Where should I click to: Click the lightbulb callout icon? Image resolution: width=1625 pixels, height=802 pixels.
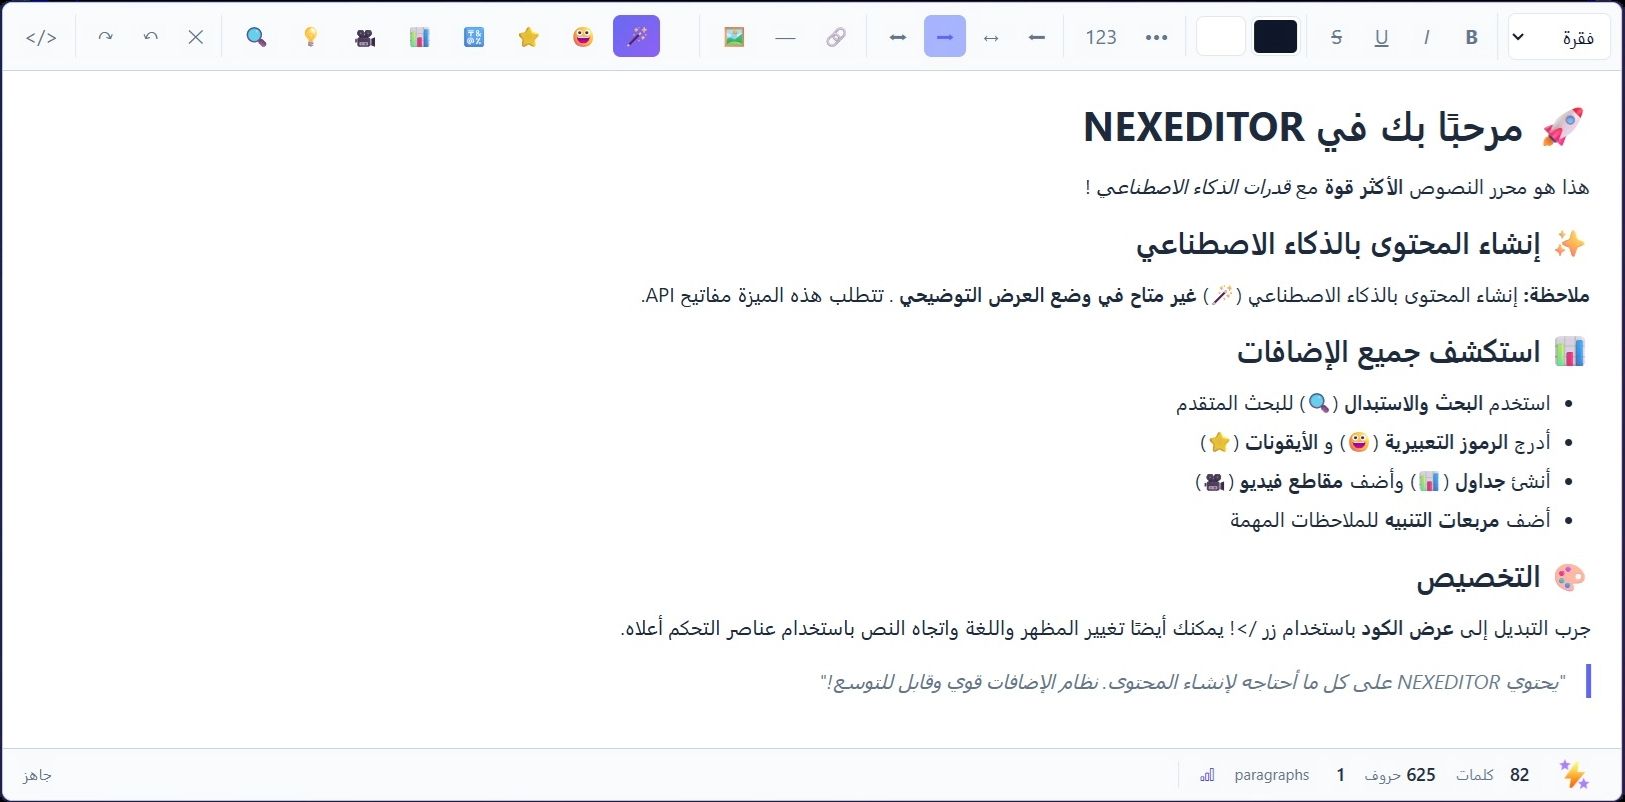click(x=311, y=38)
